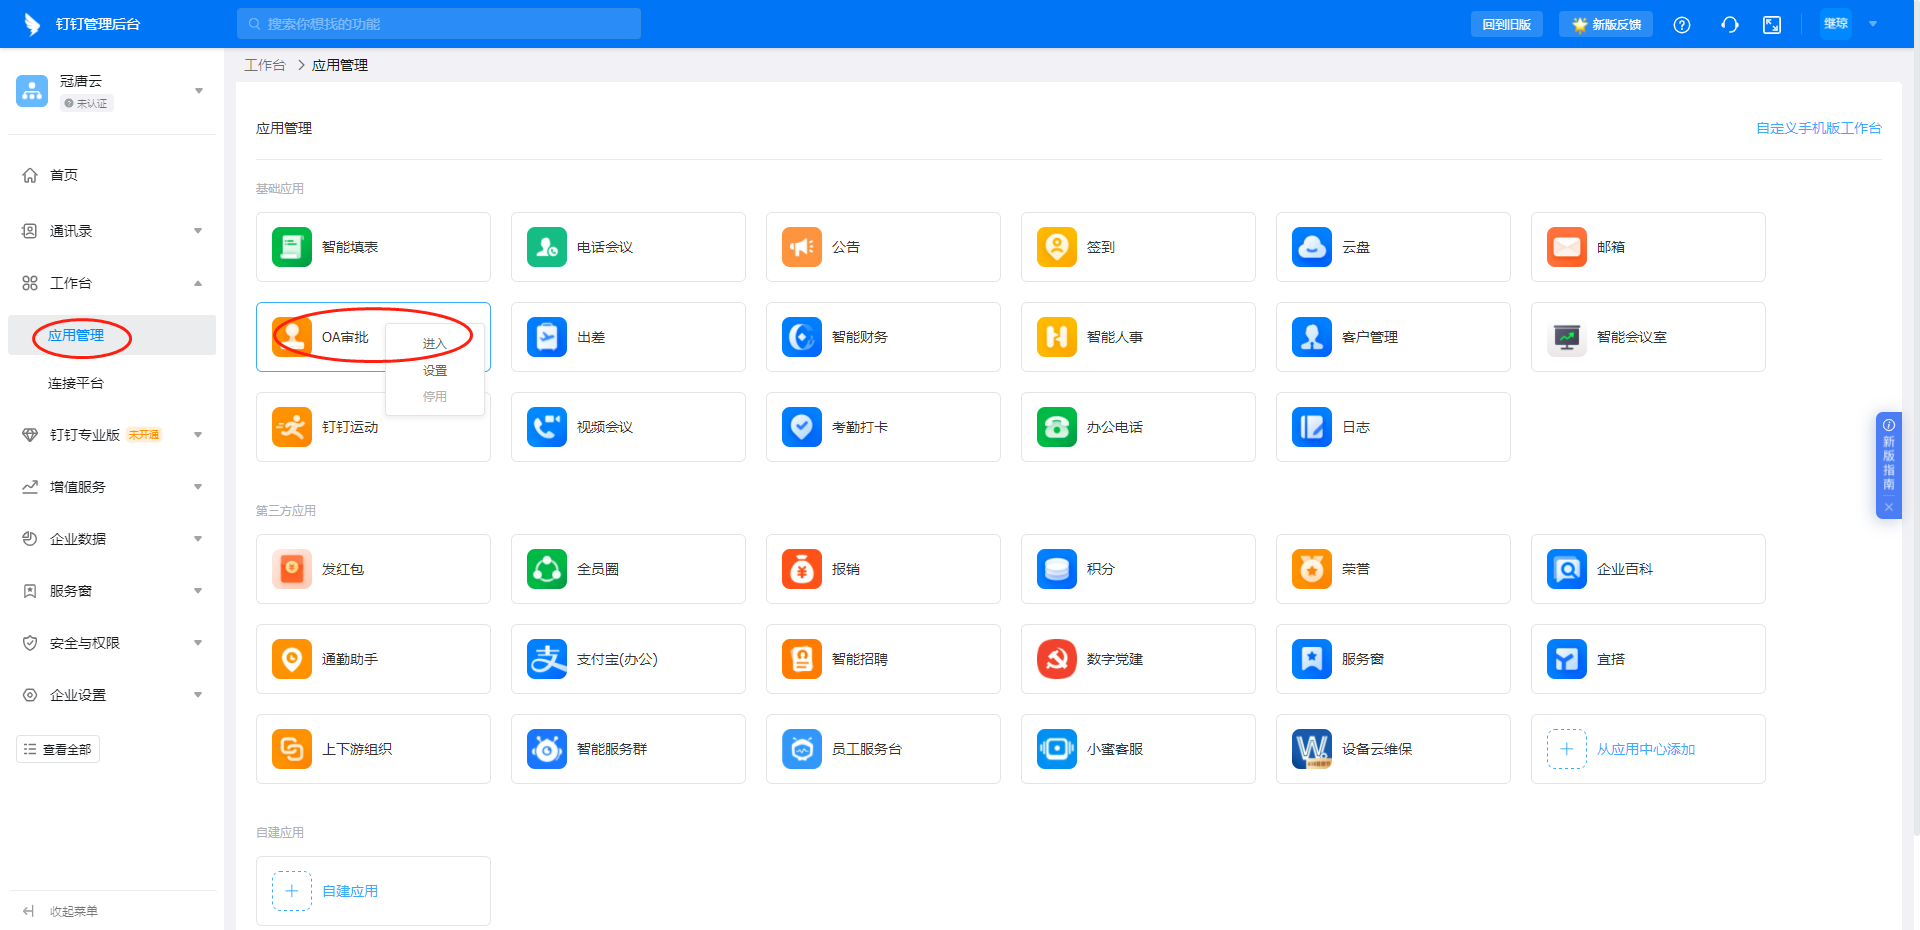Viewport: 1920px width, 930px height.
Task: Open the 考勤打卡 app icon
Action: [x=802, y=427]
